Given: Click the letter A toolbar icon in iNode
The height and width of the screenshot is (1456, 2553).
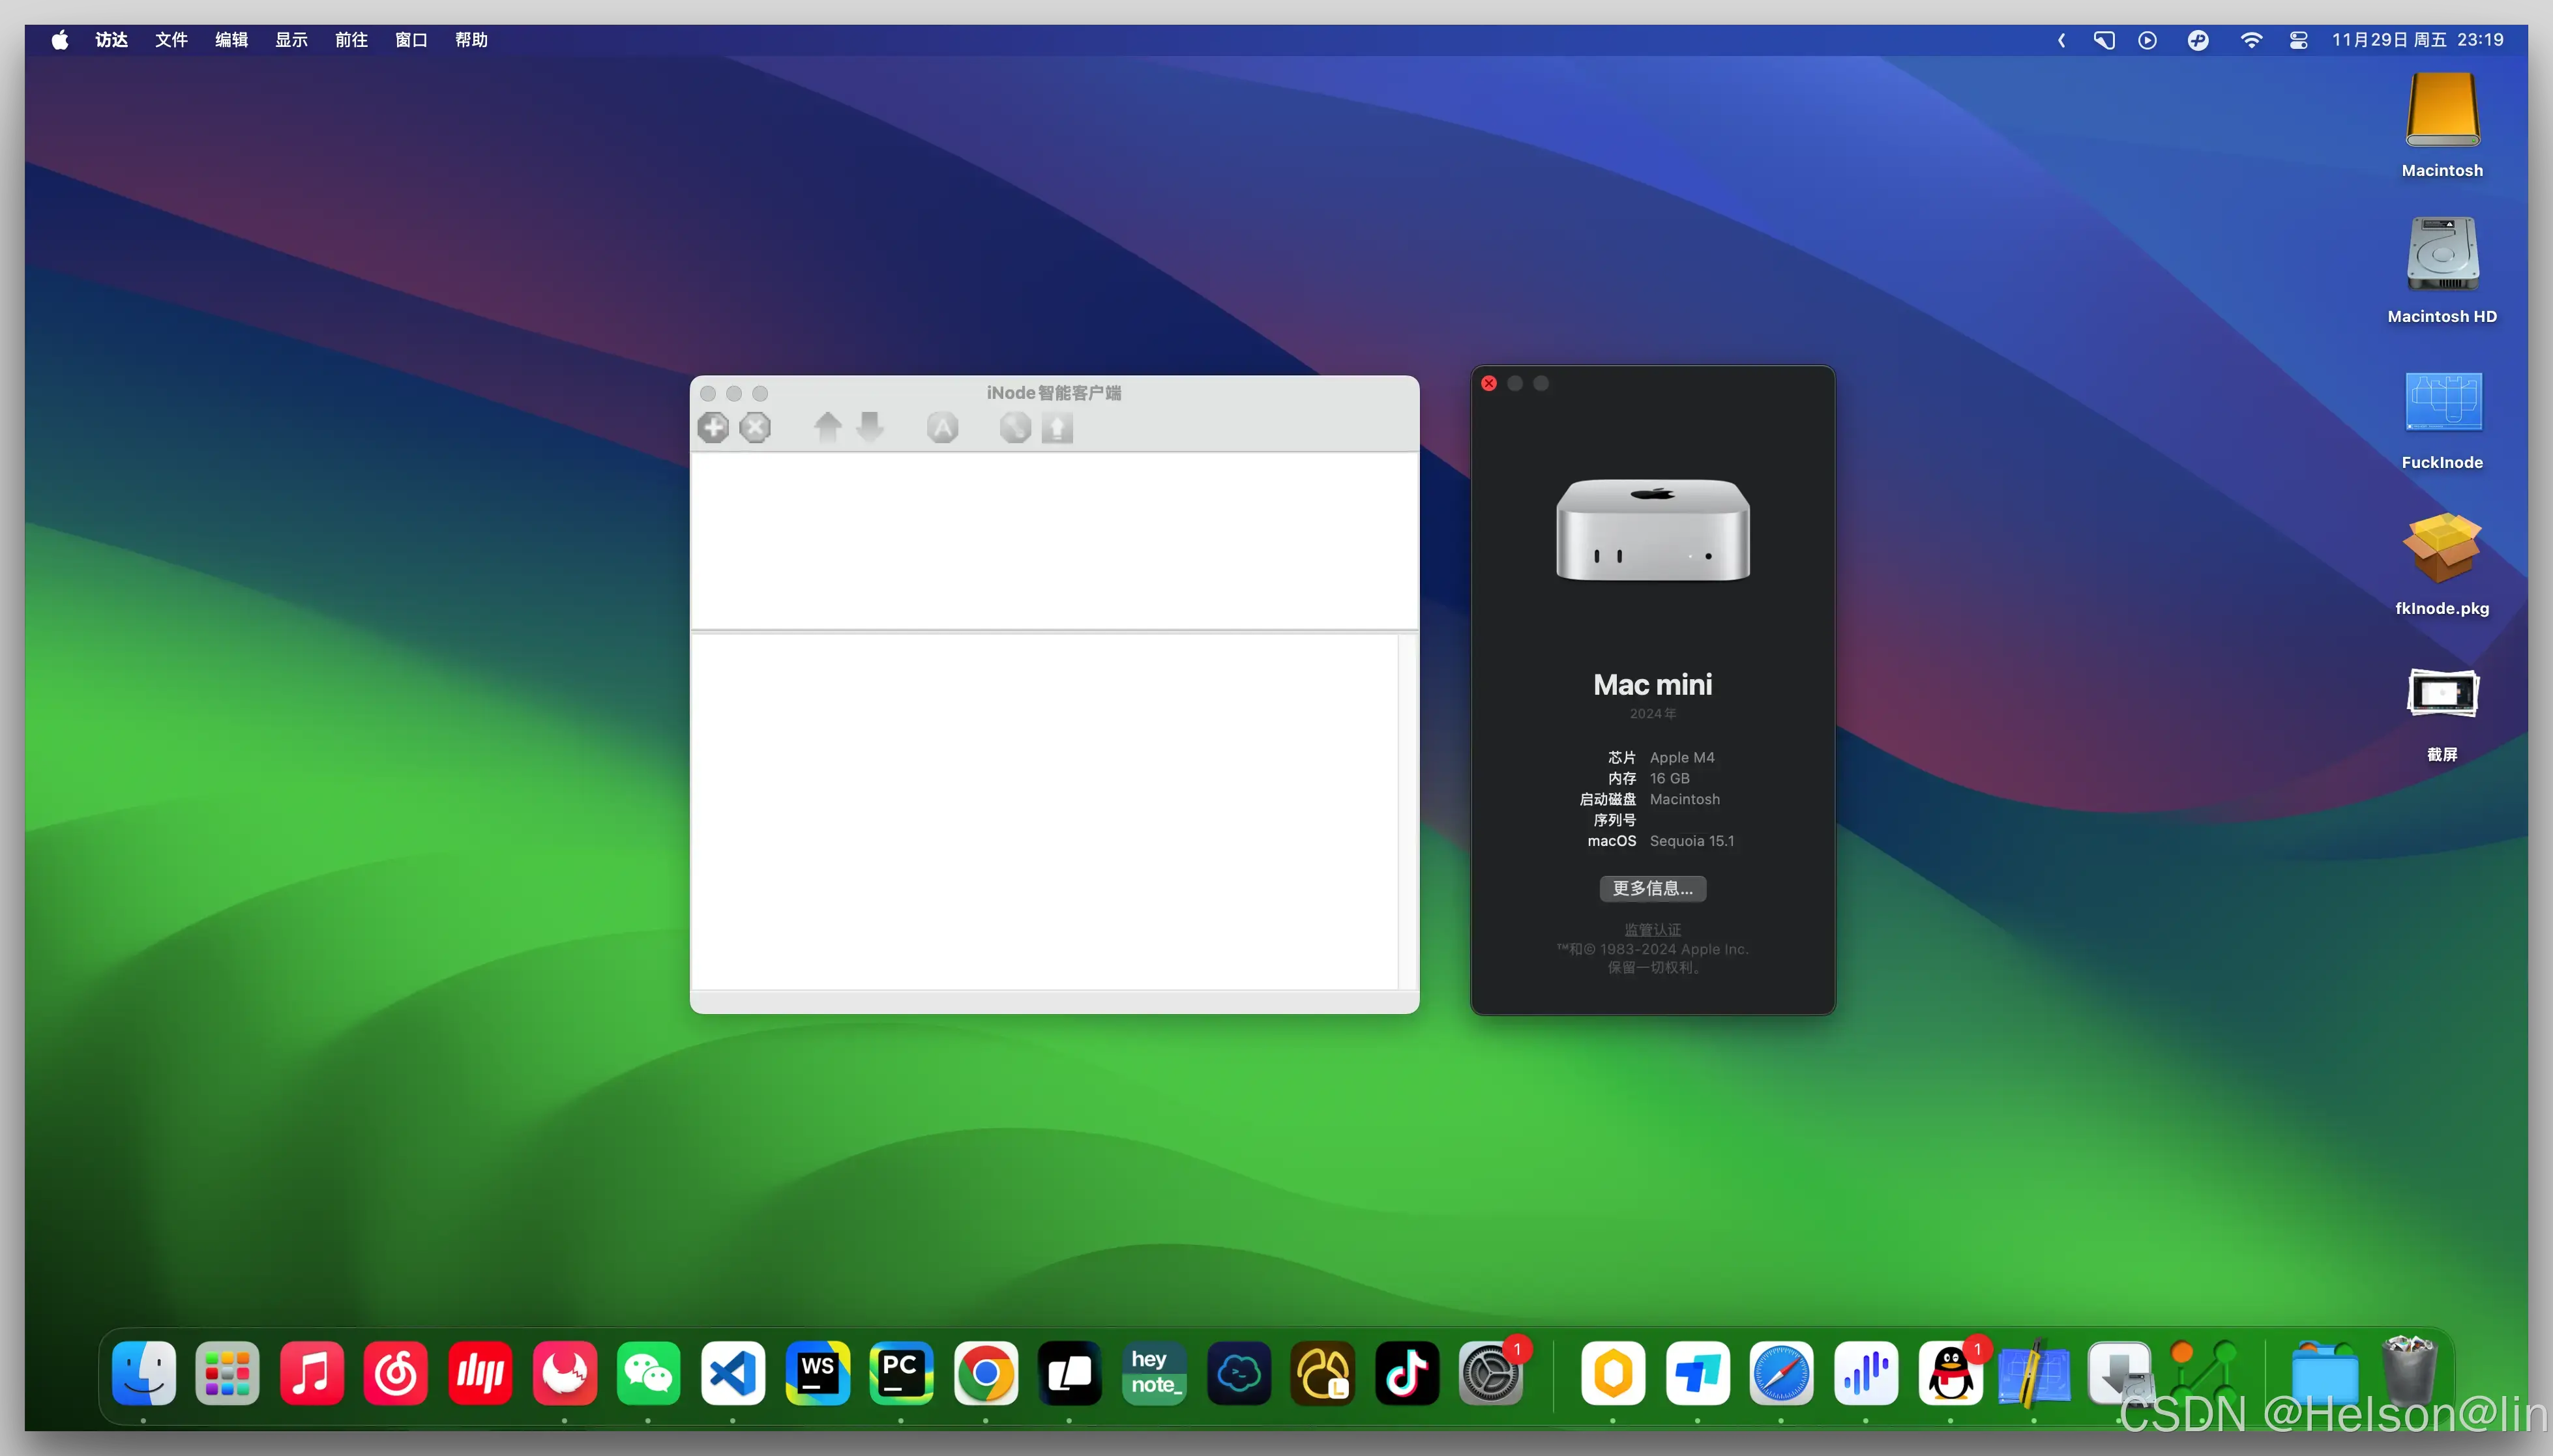Looking at the screenshot, I should 942,428.
